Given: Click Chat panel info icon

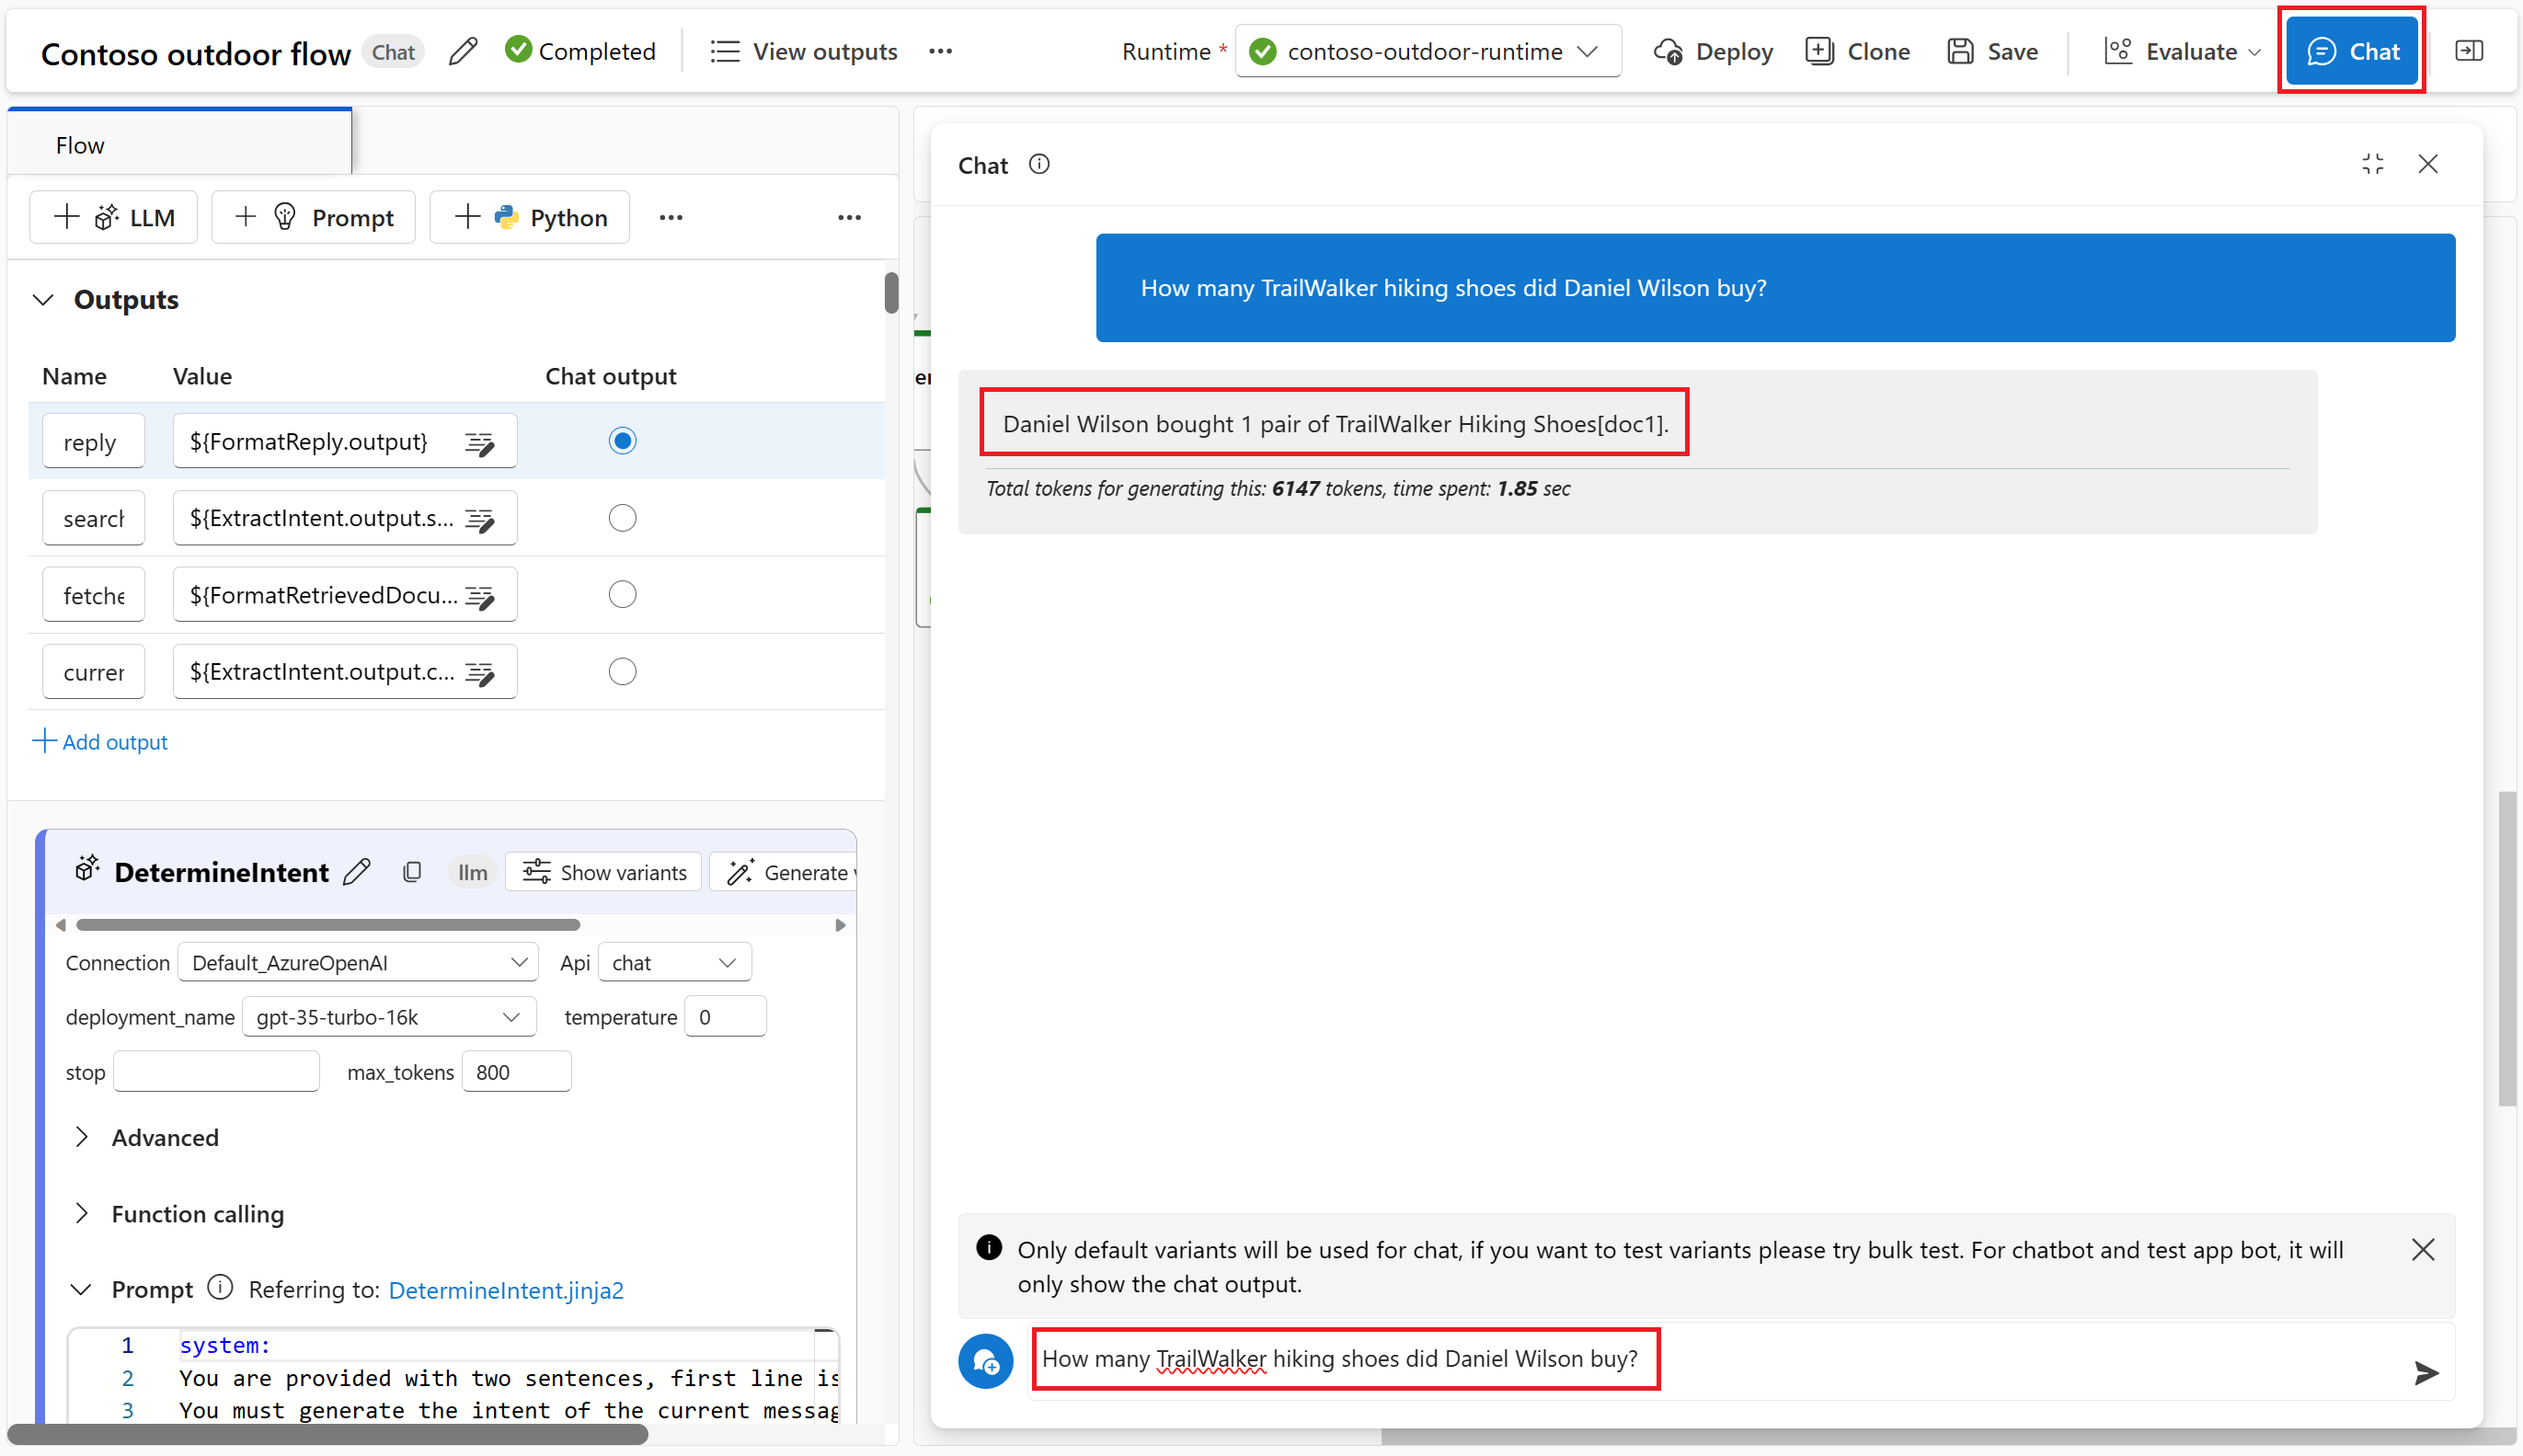Looking at the screenshot, I should [x=1039, y=164].
